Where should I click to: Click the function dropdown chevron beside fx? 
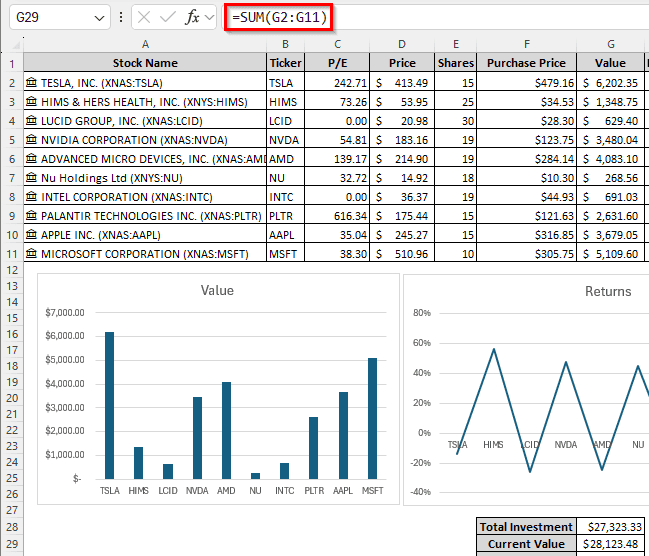(209, 17)
